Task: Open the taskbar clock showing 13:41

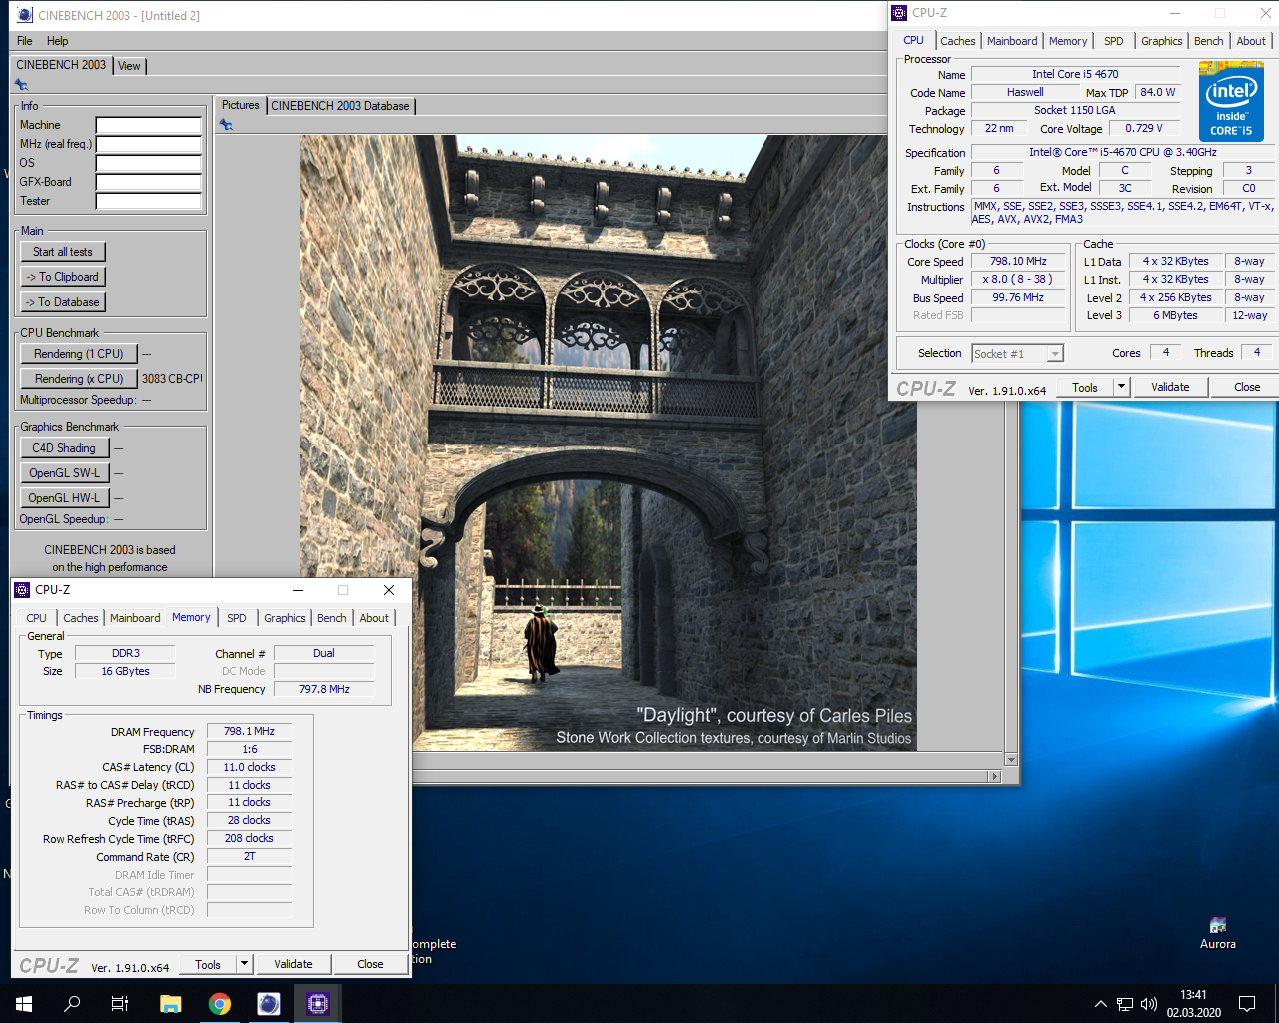Action: click(1193, 1003)
